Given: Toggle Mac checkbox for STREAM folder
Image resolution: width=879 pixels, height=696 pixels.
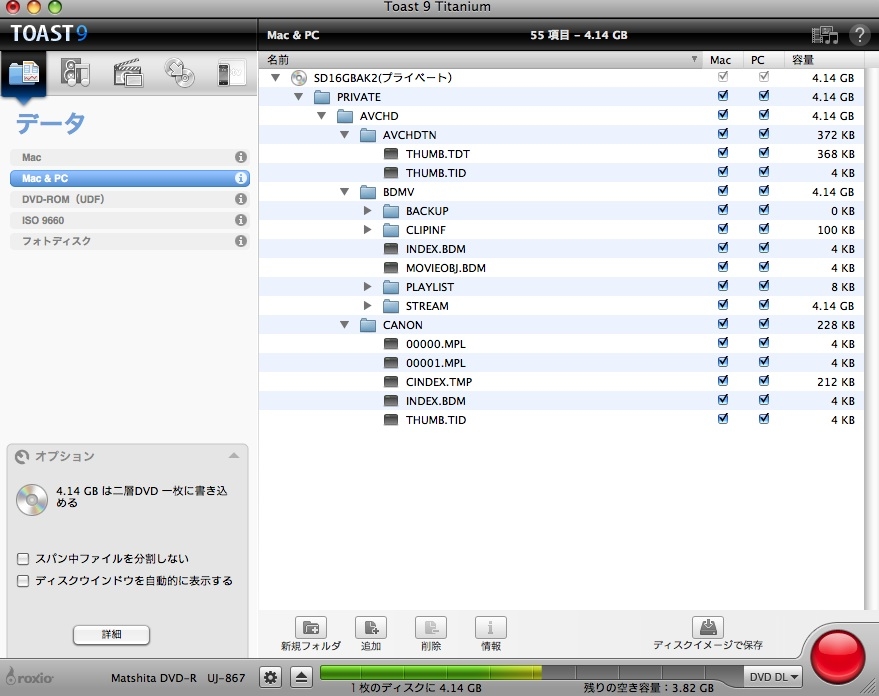Looking at the screenshot, I should [x=723, y=305].
